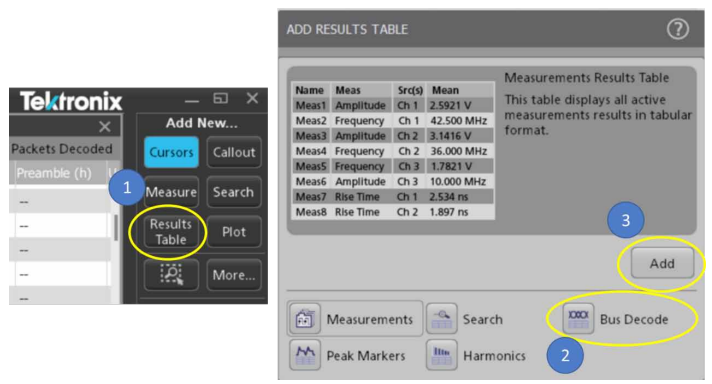The image size is (712, 384).
Task: Select the Meas5 Frequency row
Action: [393, 166]
